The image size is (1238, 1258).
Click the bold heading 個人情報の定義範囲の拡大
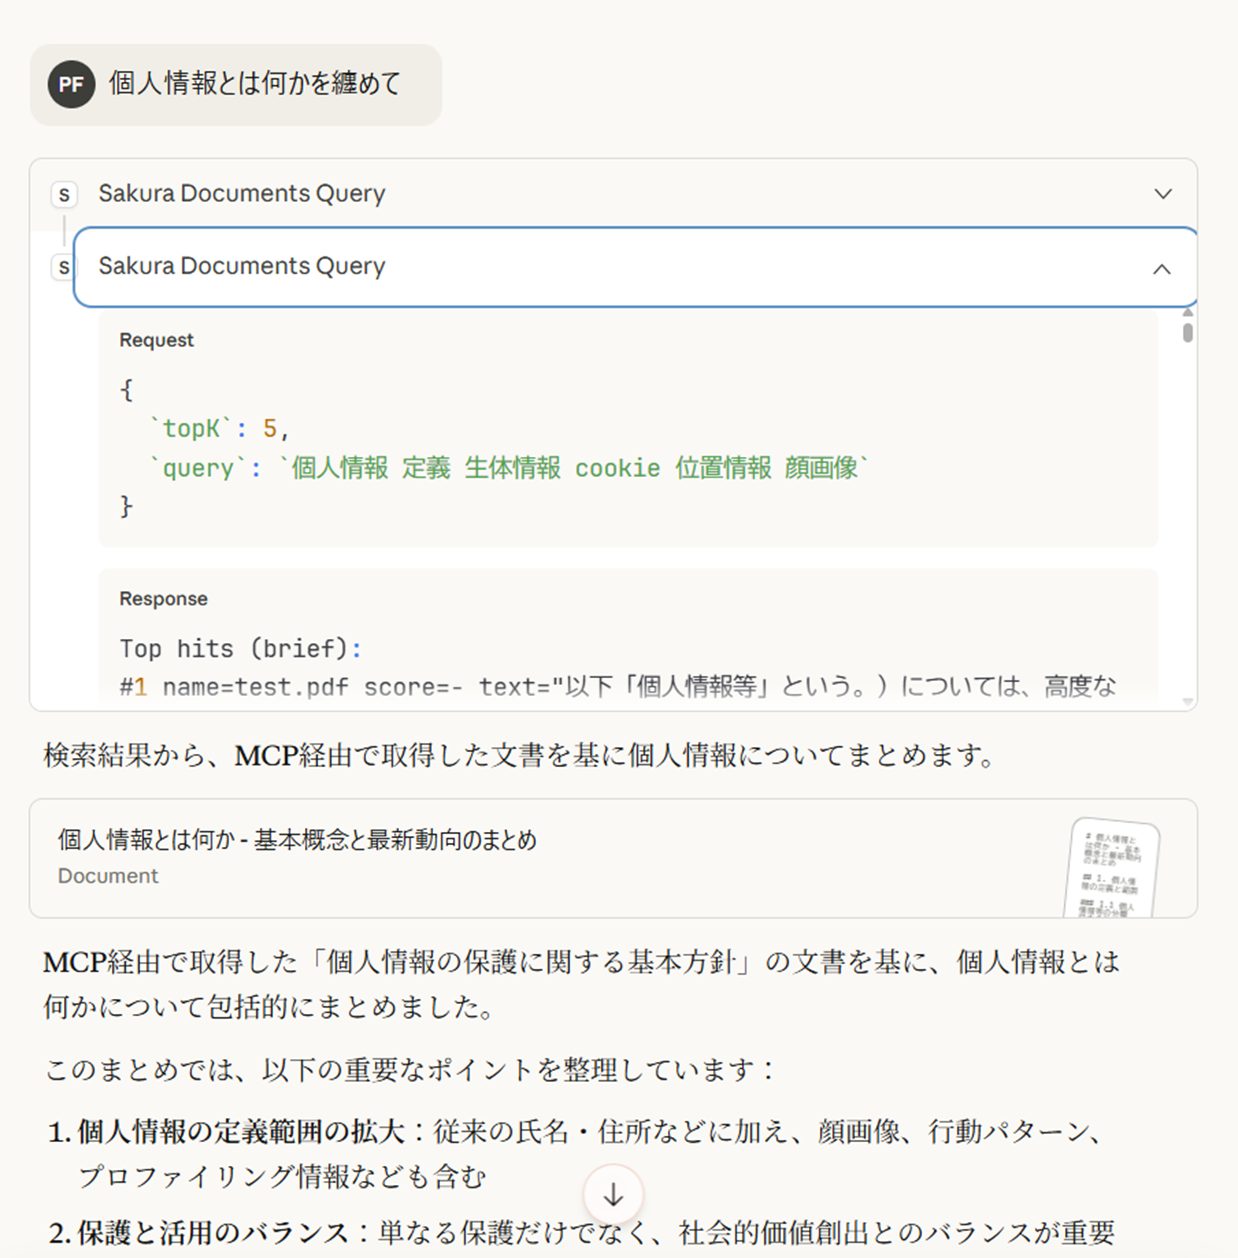click(x=241, y=1132)
